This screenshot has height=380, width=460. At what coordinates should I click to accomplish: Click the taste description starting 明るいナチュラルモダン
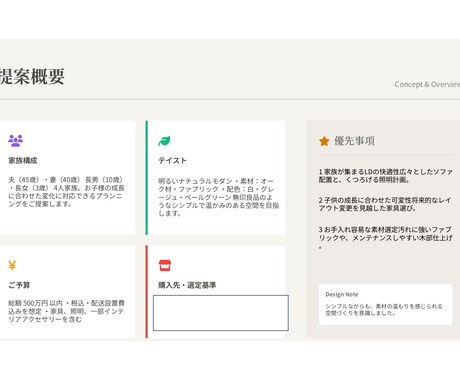coord(218,197)
